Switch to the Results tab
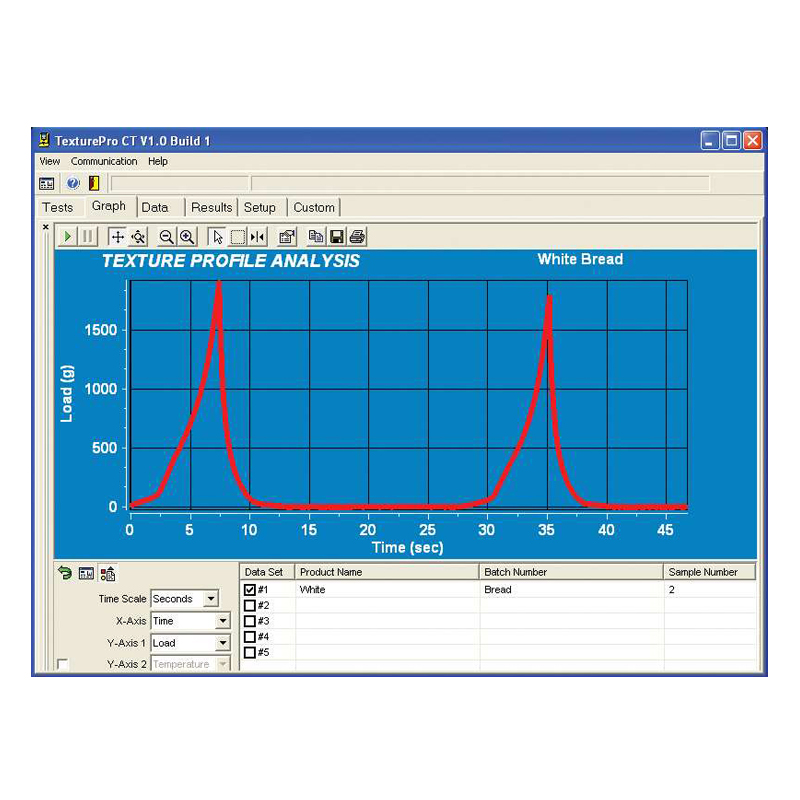Screen dimensions: 800x800 [211, 208]
